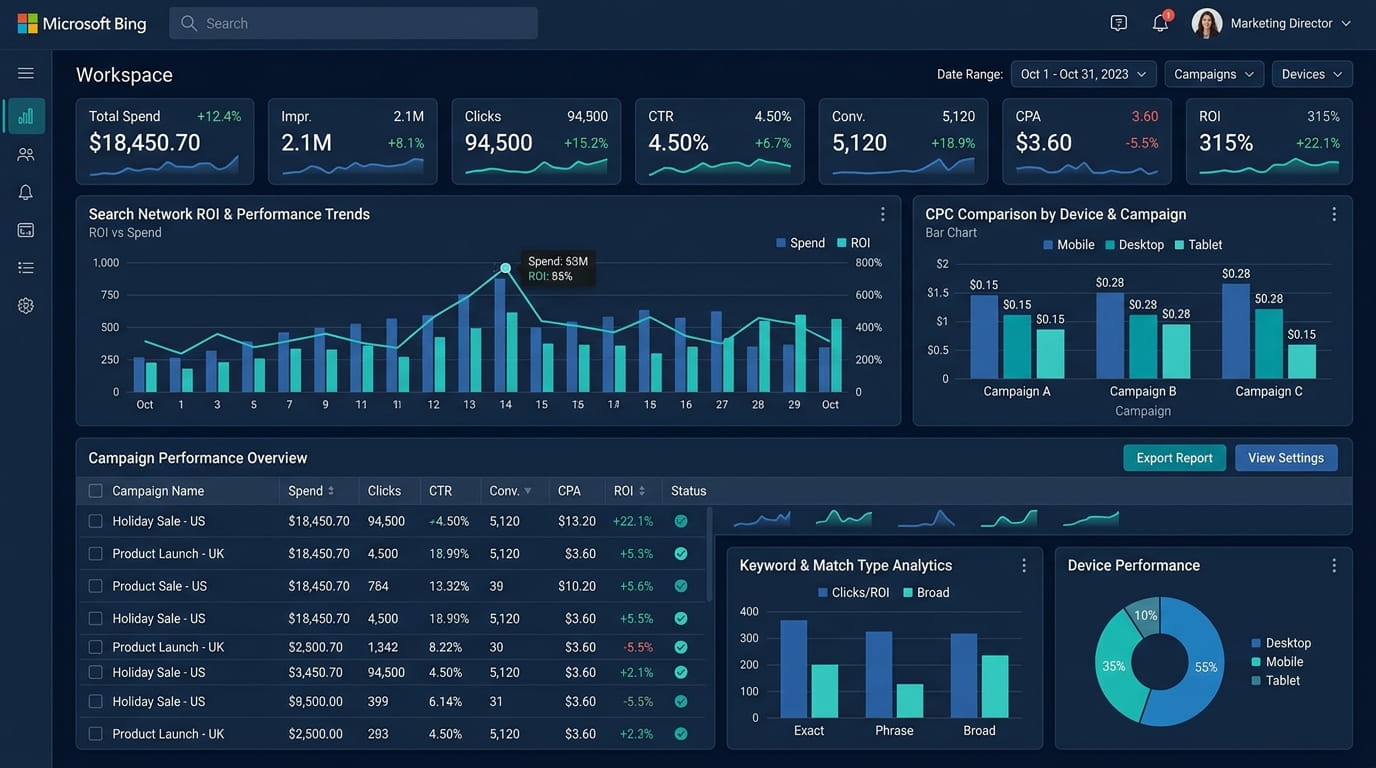Click the View Settings button
Screen dimensions: 1376x768
point(1286,458)
